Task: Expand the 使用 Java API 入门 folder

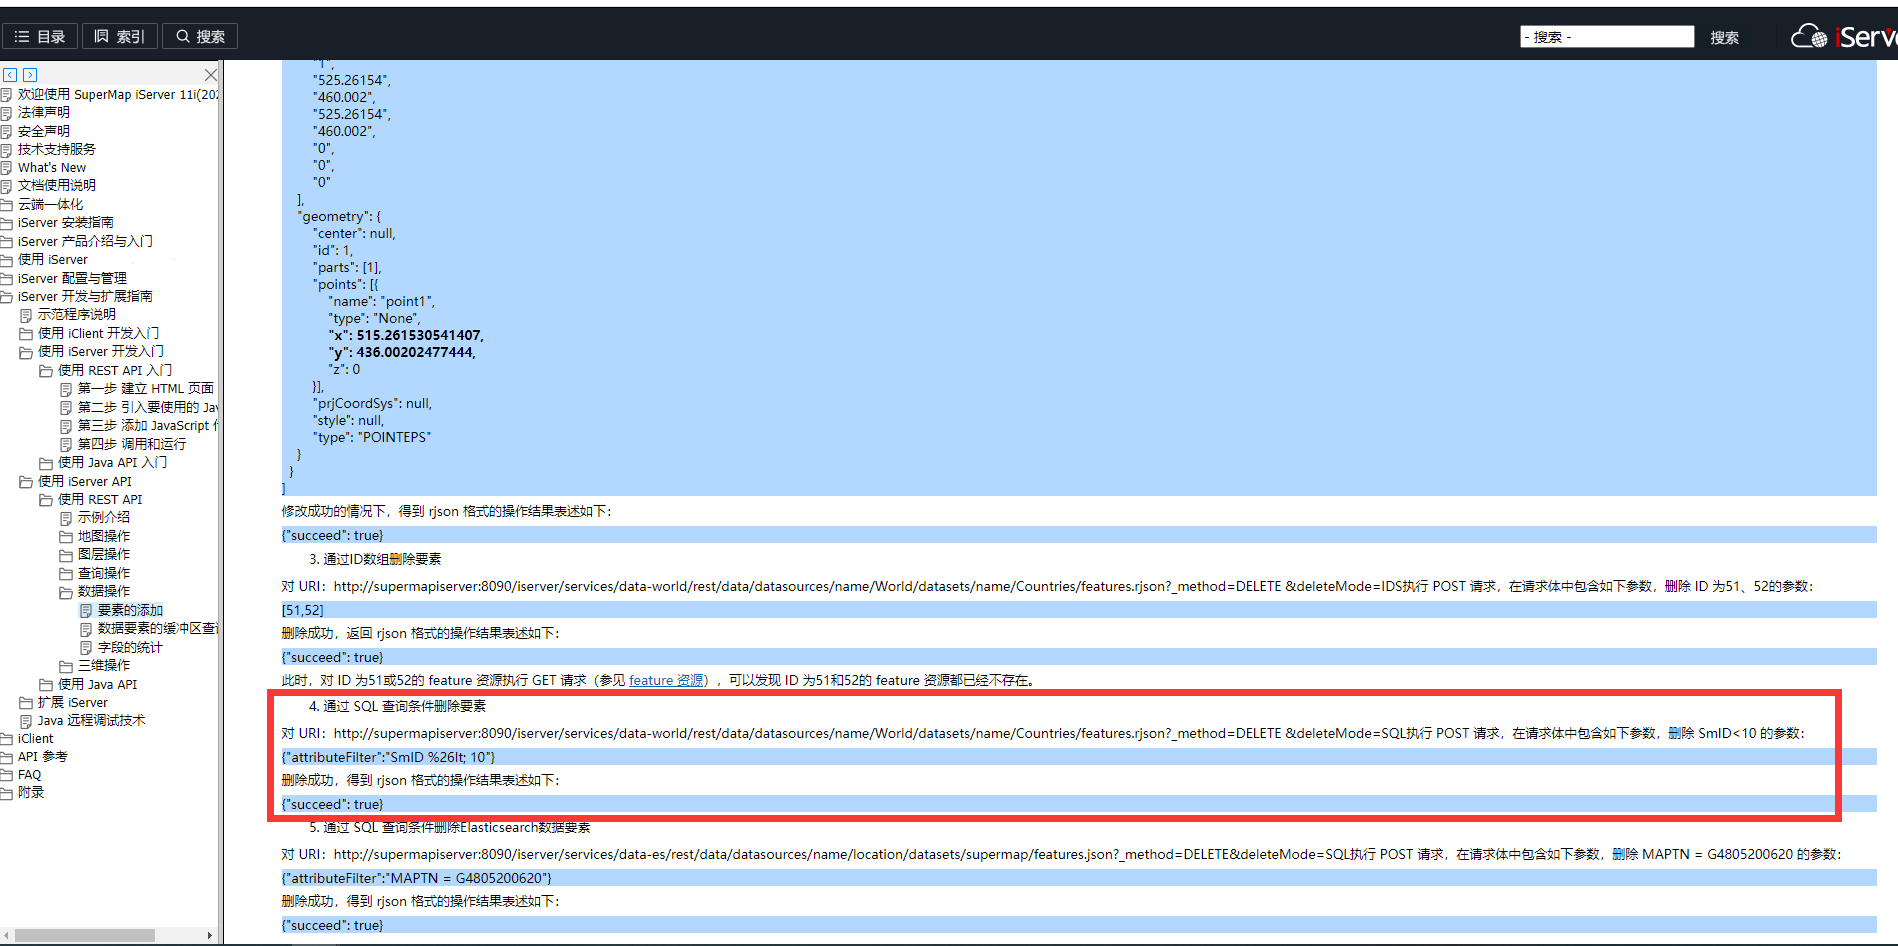Action: [46, 463]
